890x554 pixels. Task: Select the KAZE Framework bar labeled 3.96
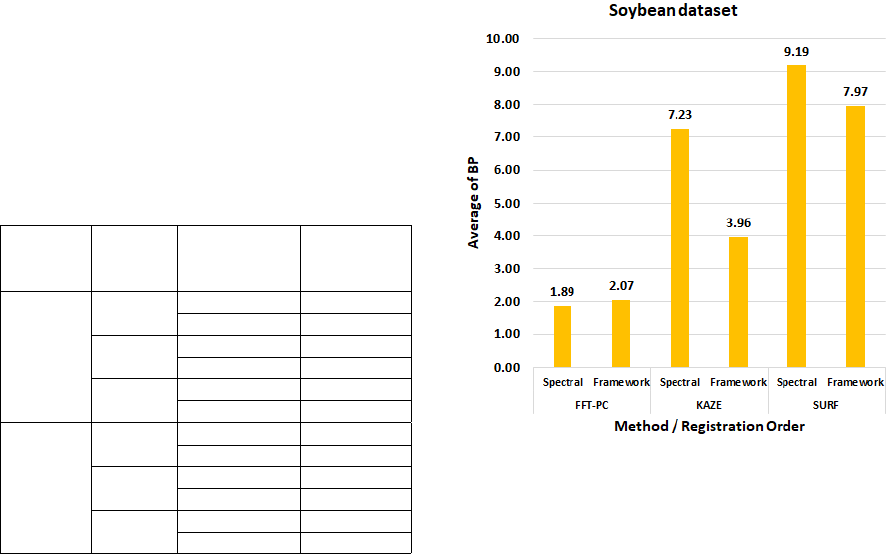pyautogui.click(x=738, y=302)
